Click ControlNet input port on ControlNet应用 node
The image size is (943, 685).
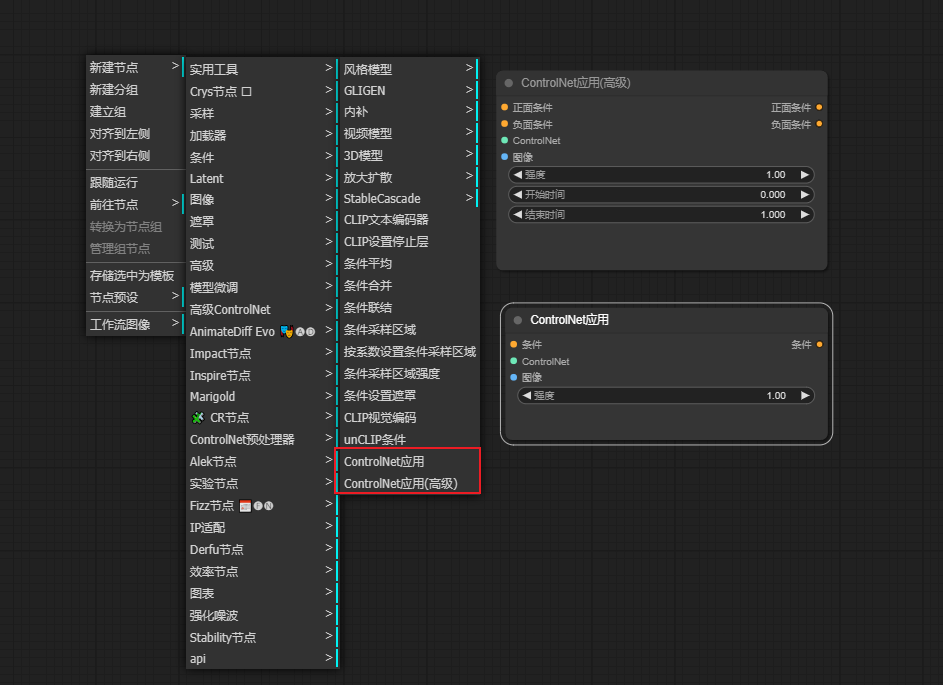pos(514,361)
